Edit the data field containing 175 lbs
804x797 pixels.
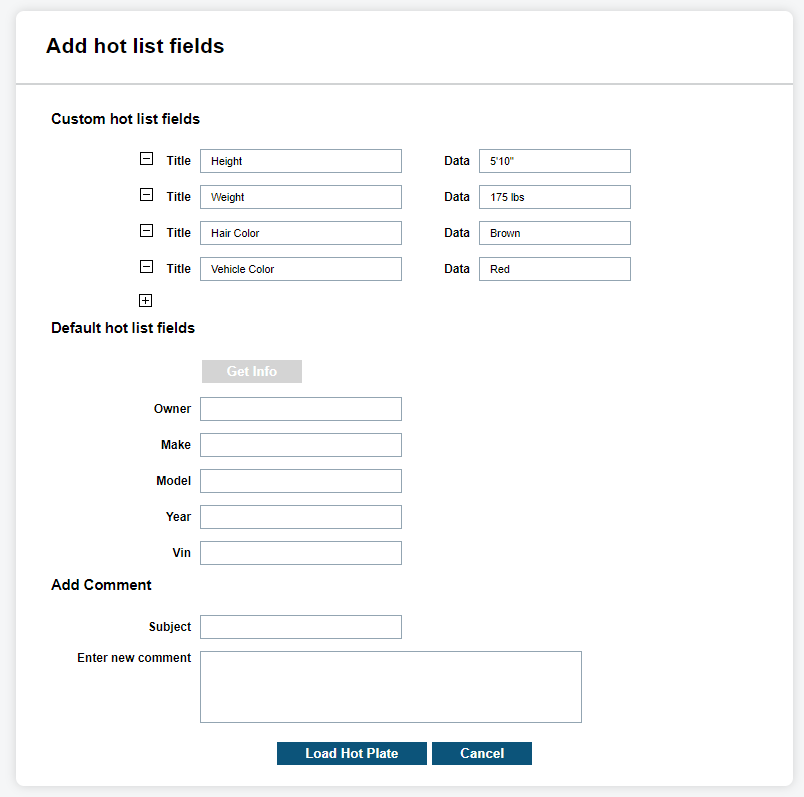(554, 197)
